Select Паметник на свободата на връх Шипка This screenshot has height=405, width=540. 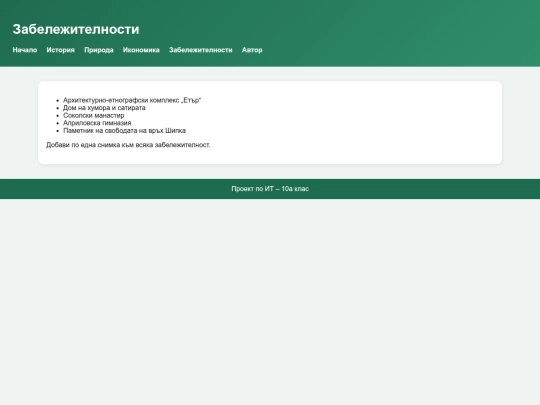click(x=124, y=131)
